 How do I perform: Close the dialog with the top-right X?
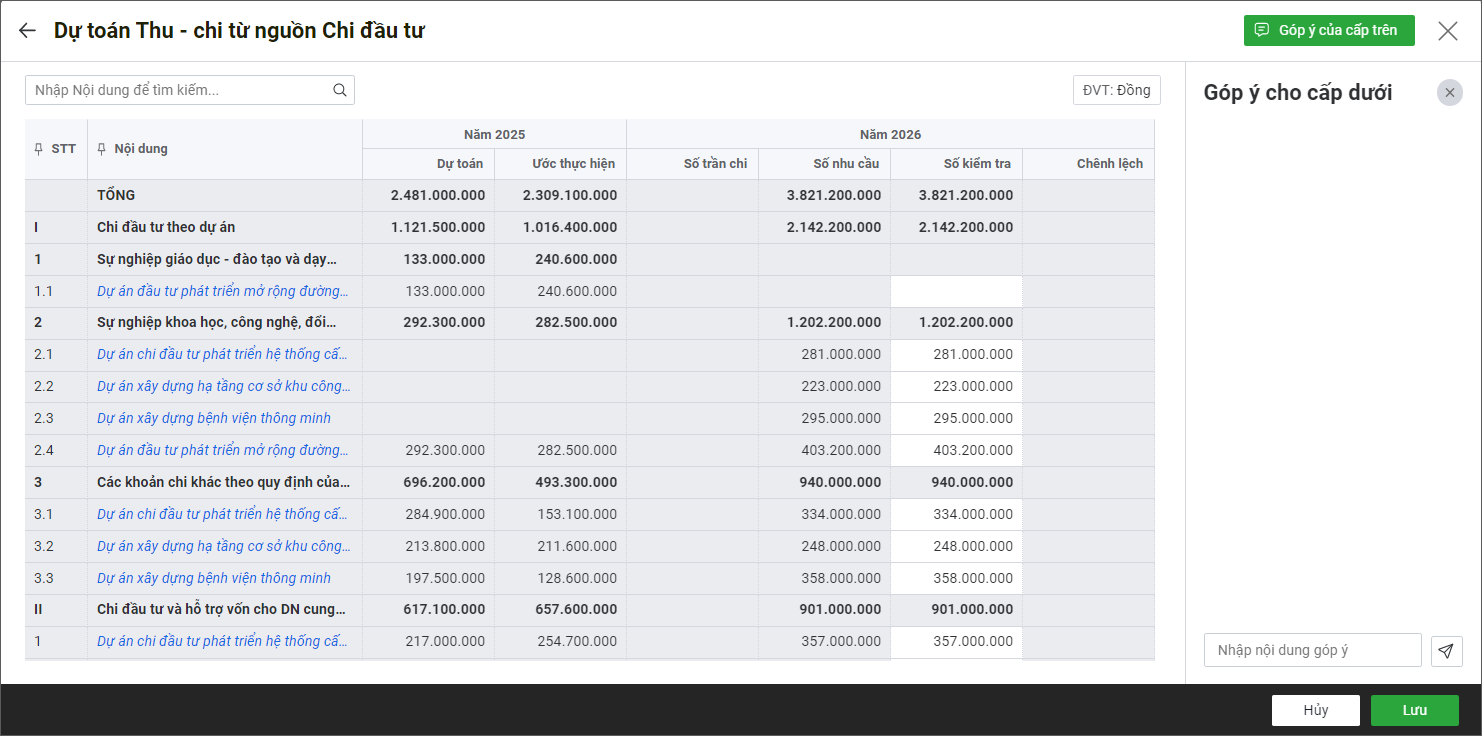pyautogui.click(x=1447, y=31)
